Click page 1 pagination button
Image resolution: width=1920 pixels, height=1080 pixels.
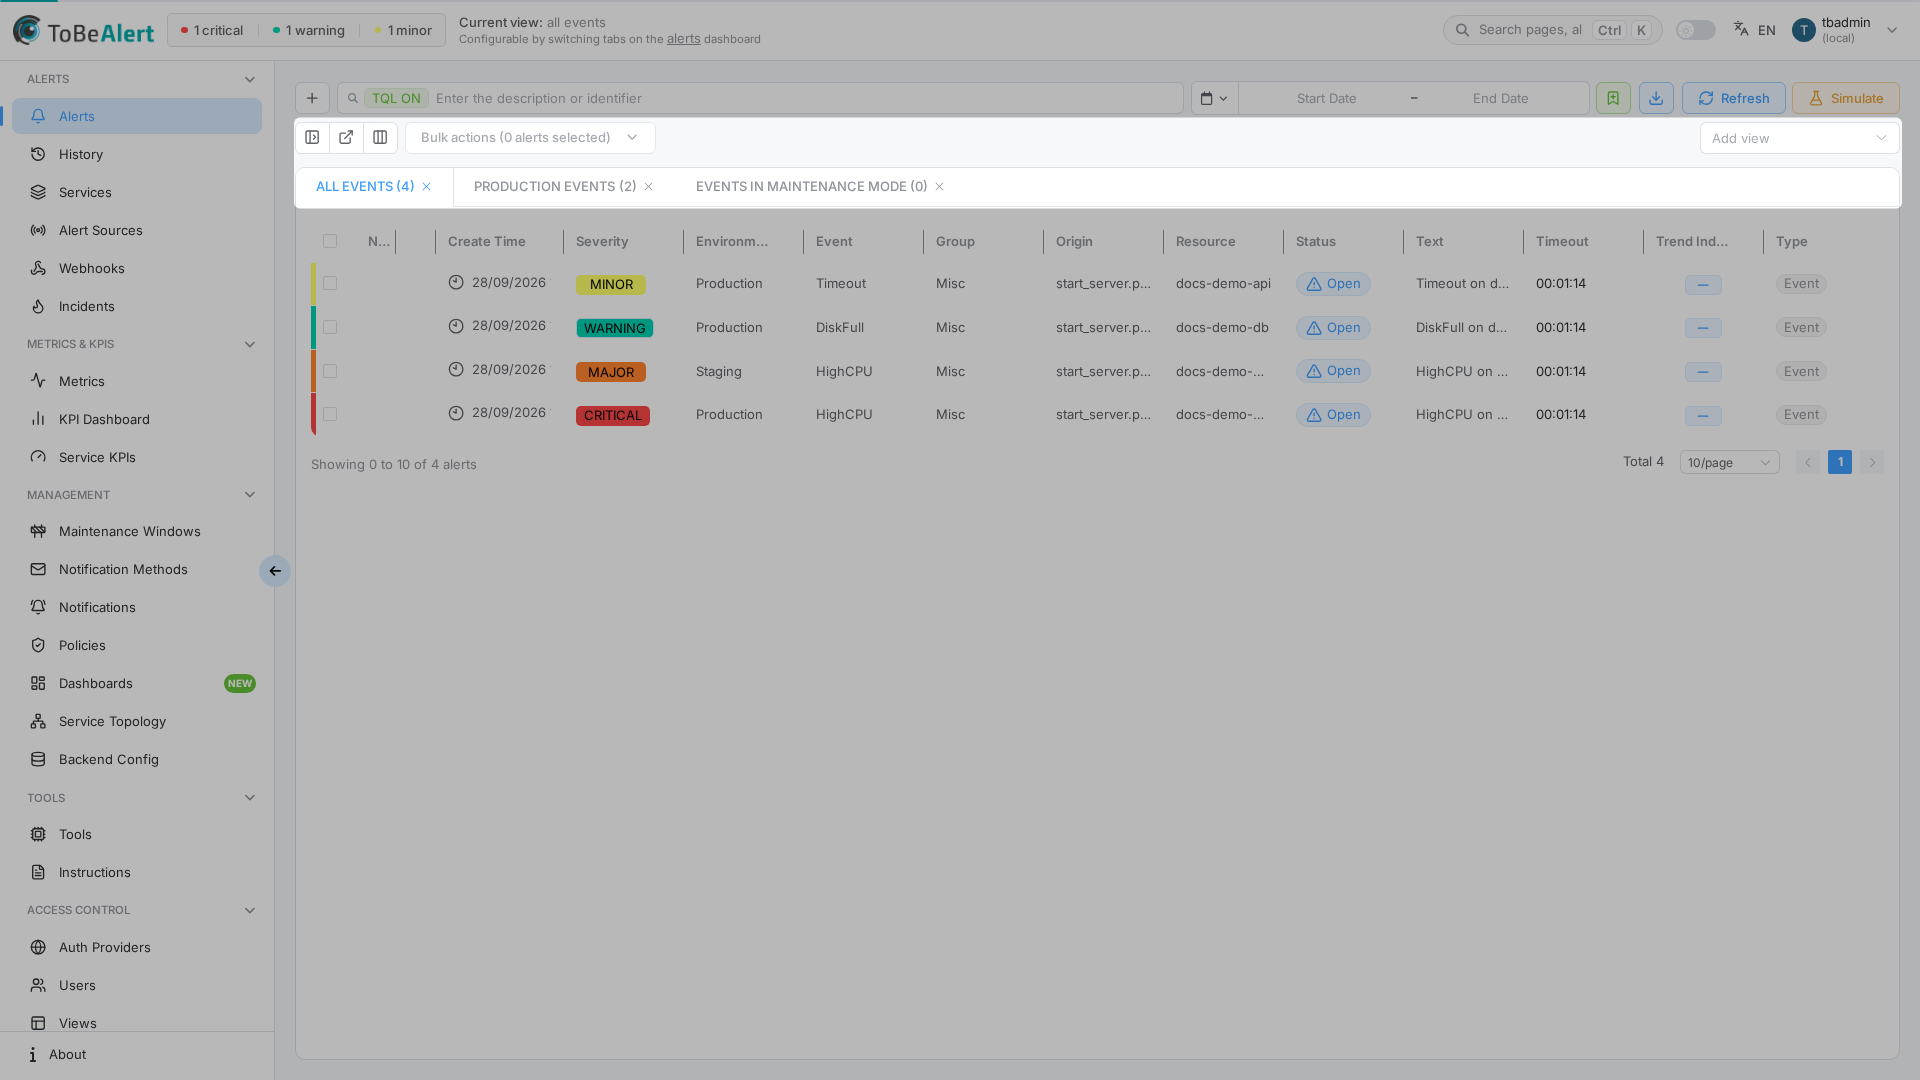(1840, 462)
